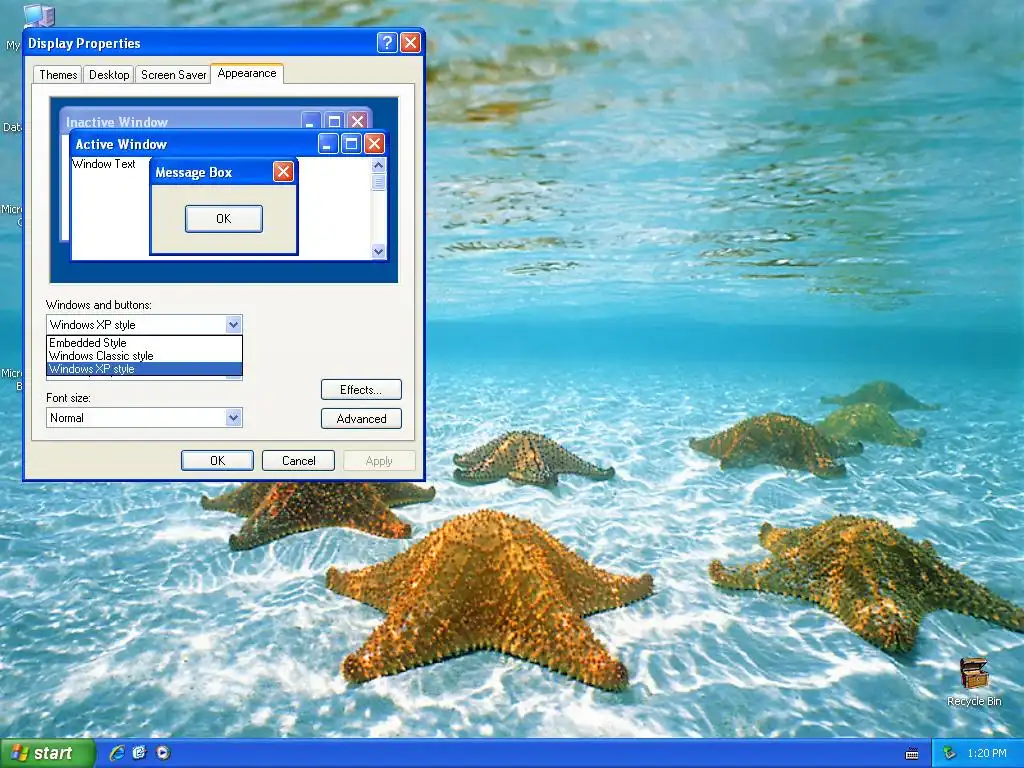The image size is (1024, 768).
Task: Click the Active Window preview maximize icon
Action: pos(351,144)
